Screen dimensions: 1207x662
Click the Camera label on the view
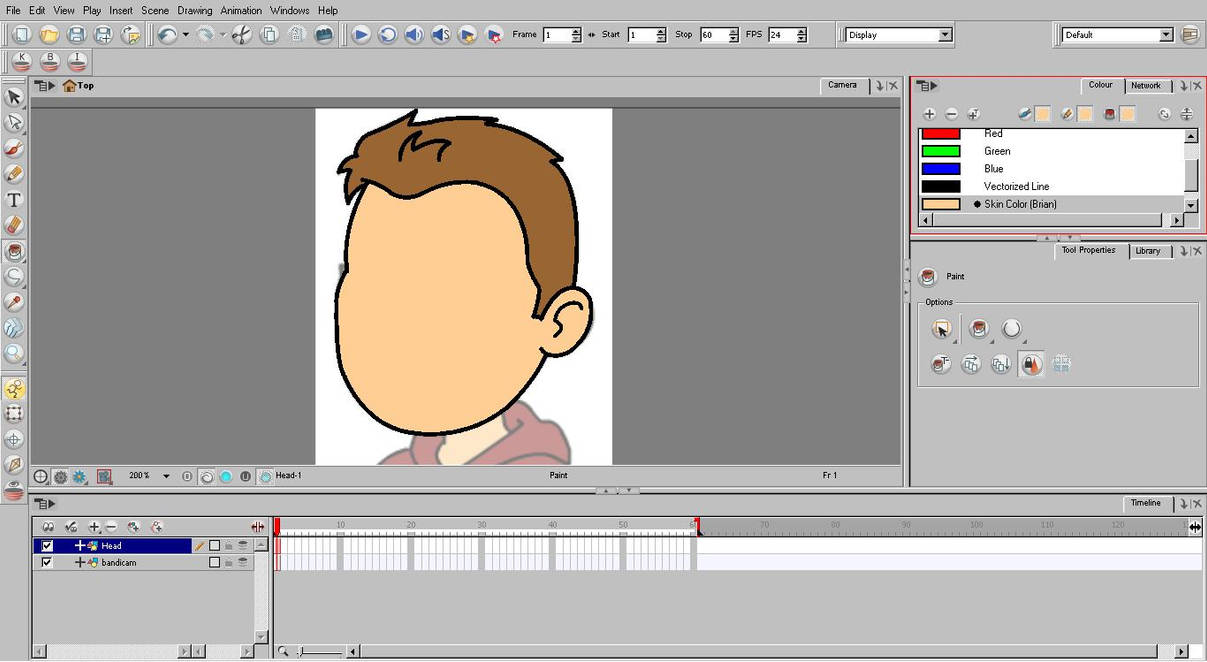click(x=841, y=85)
